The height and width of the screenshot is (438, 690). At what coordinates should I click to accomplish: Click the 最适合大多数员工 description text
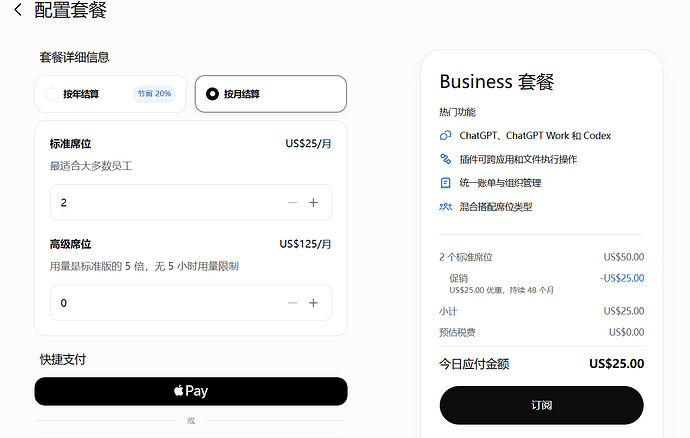91,166
